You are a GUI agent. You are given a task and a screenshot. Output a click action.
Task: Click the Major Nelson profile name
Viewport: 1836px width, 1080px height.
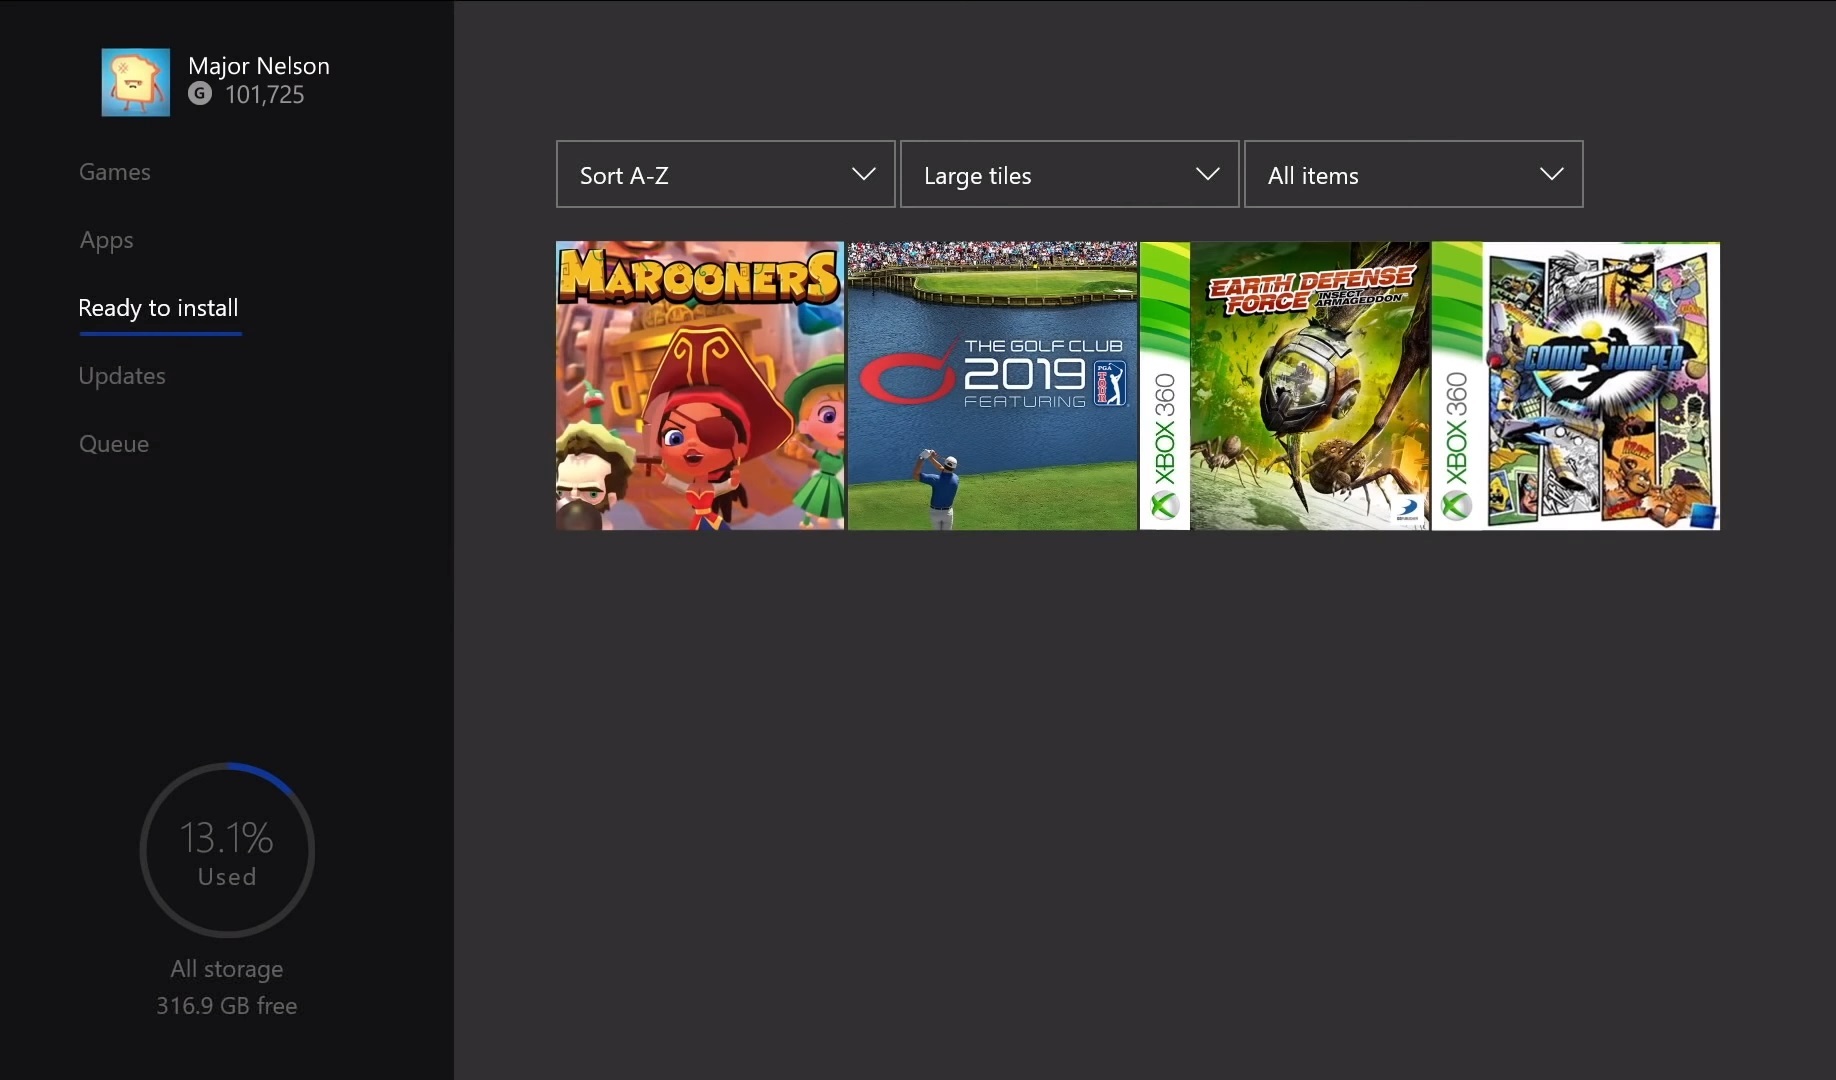pos(259,66)
